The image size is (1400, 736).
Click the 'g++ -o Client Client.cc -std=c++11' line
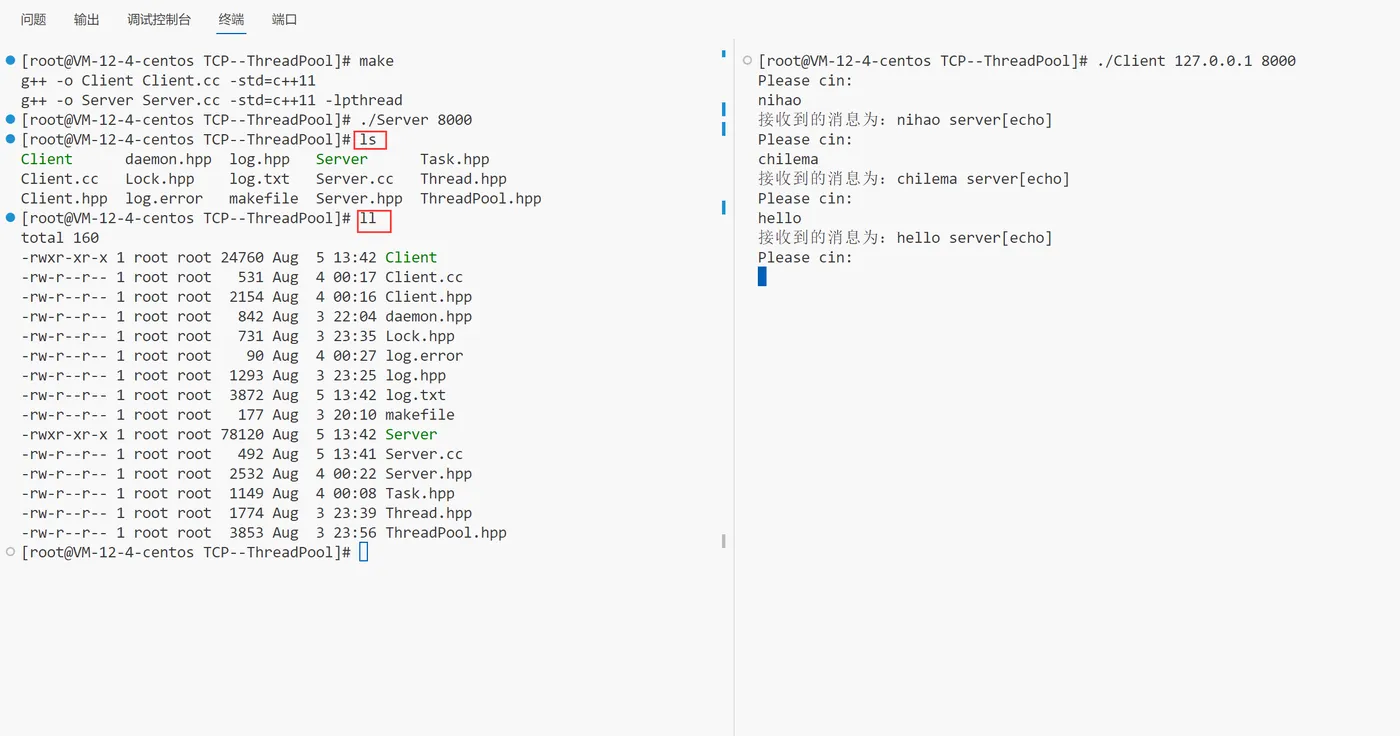click(x=169, y=80)
